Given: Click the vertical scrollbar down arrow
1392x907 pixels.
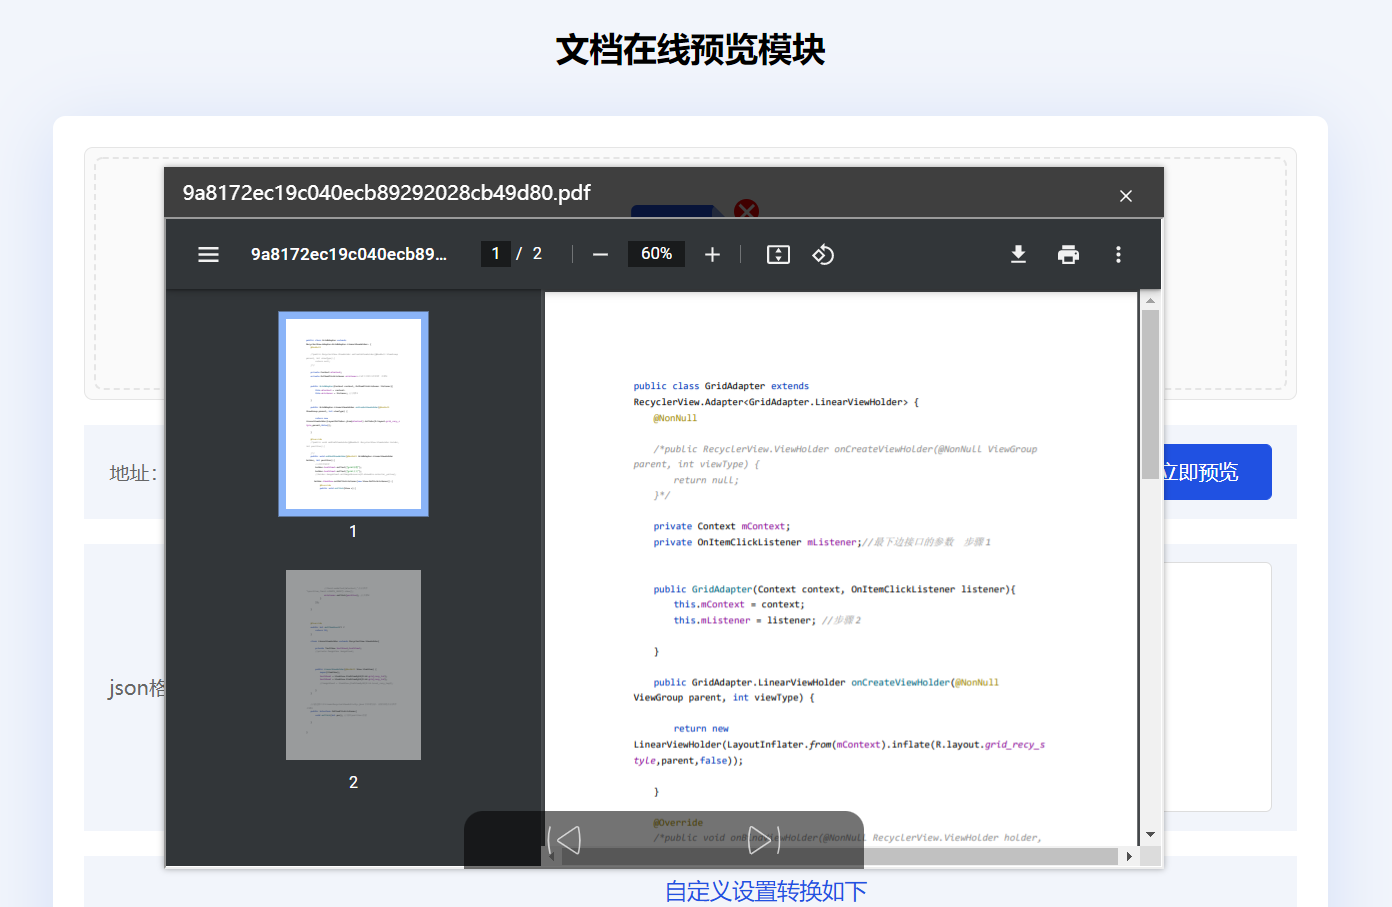Looking at the screenshot, I should point(1150,834).
